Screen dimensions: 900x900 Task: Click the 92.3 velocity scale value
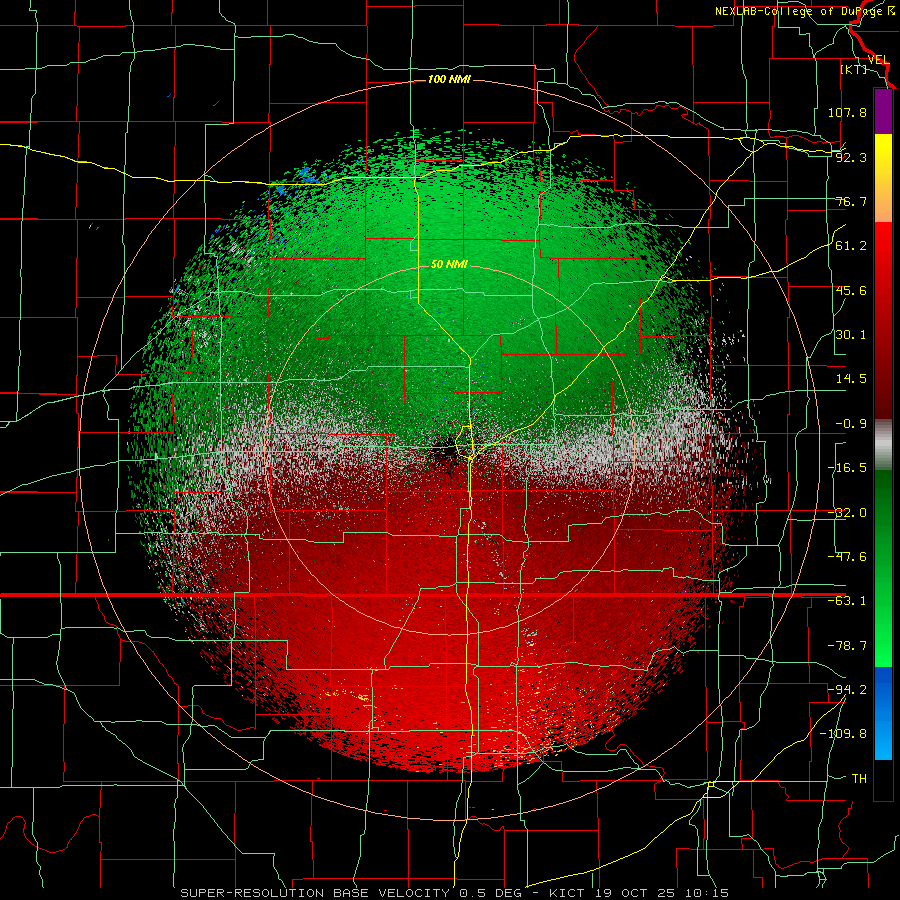point(851,157)
